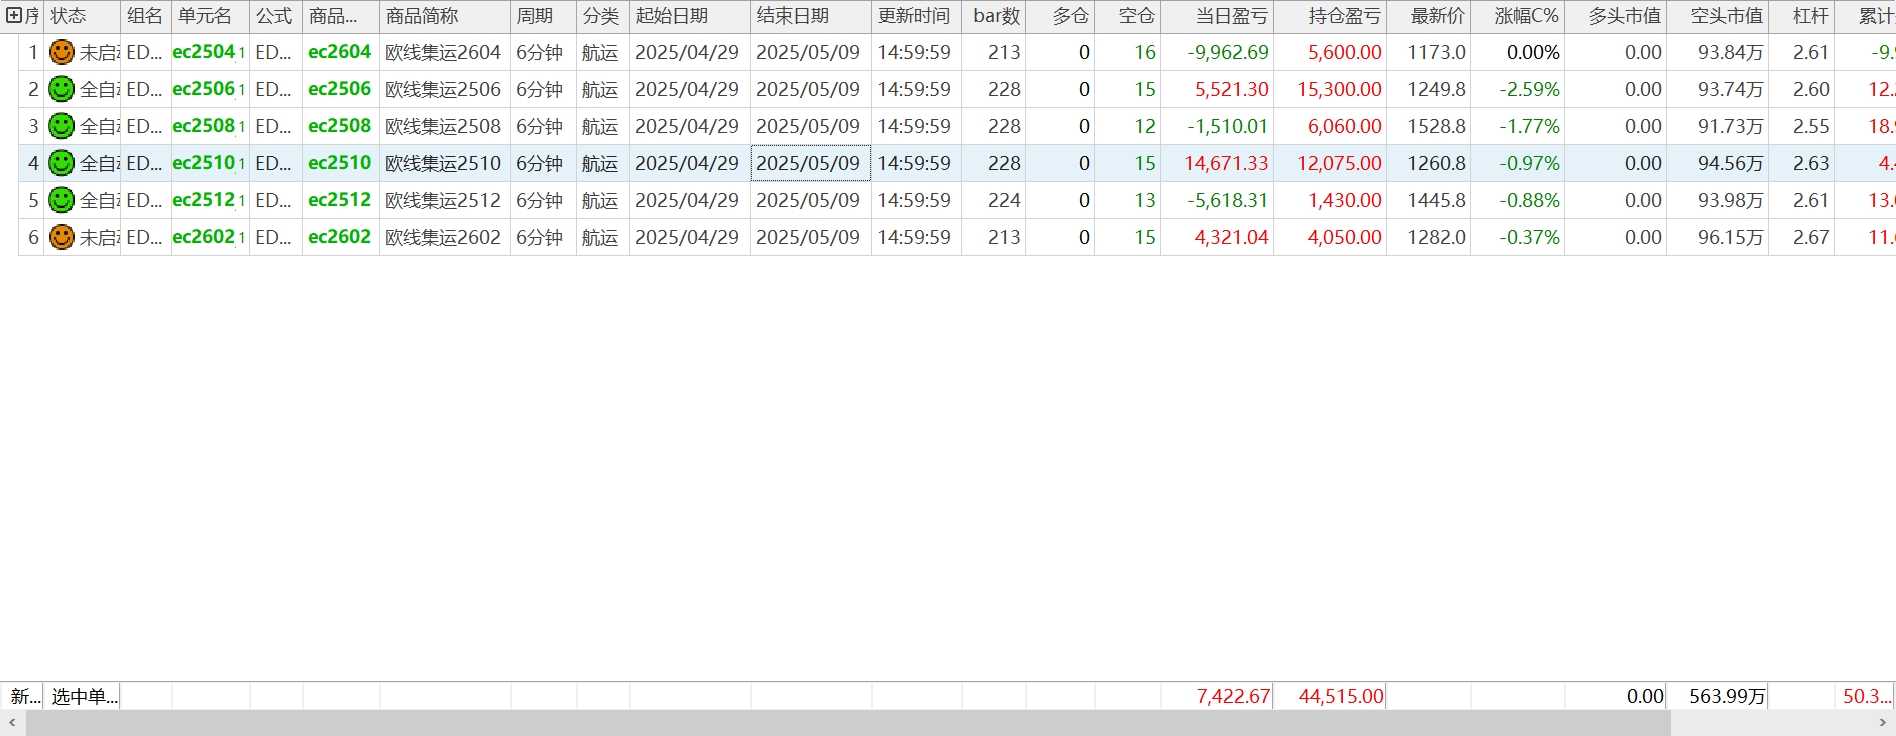Sort by the 组名 column header

point(145,16)
